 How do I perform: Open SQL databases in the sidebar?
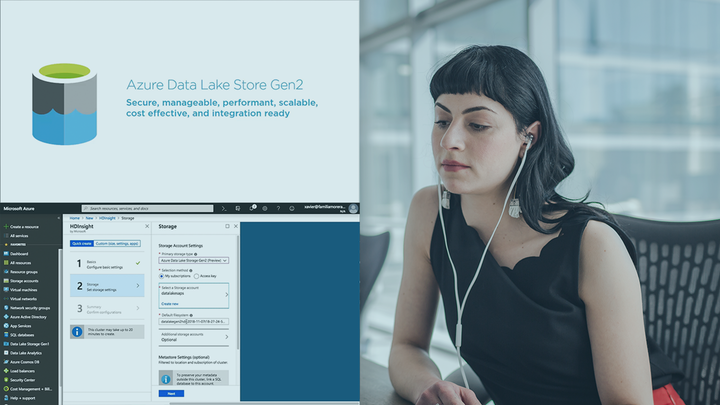click(19, 335)
